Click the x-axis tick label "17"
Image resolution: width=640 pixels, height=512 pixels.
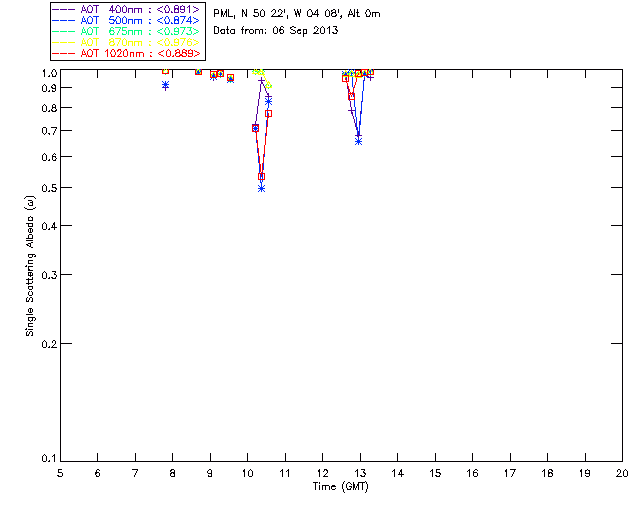pyautogui.click(x=510, y=473)
